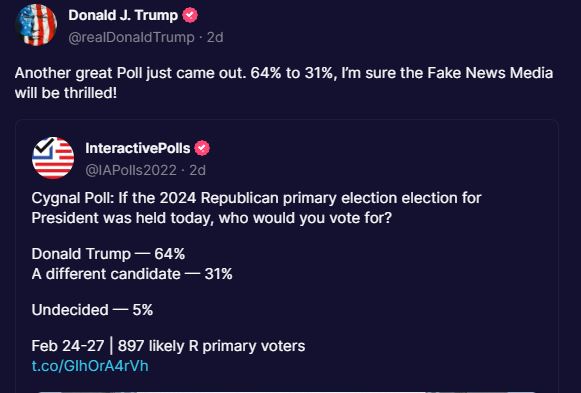Viewport: 581px width, 393px height.
Task: Click the Cygnal Poll question text
Action: [256, 208]
